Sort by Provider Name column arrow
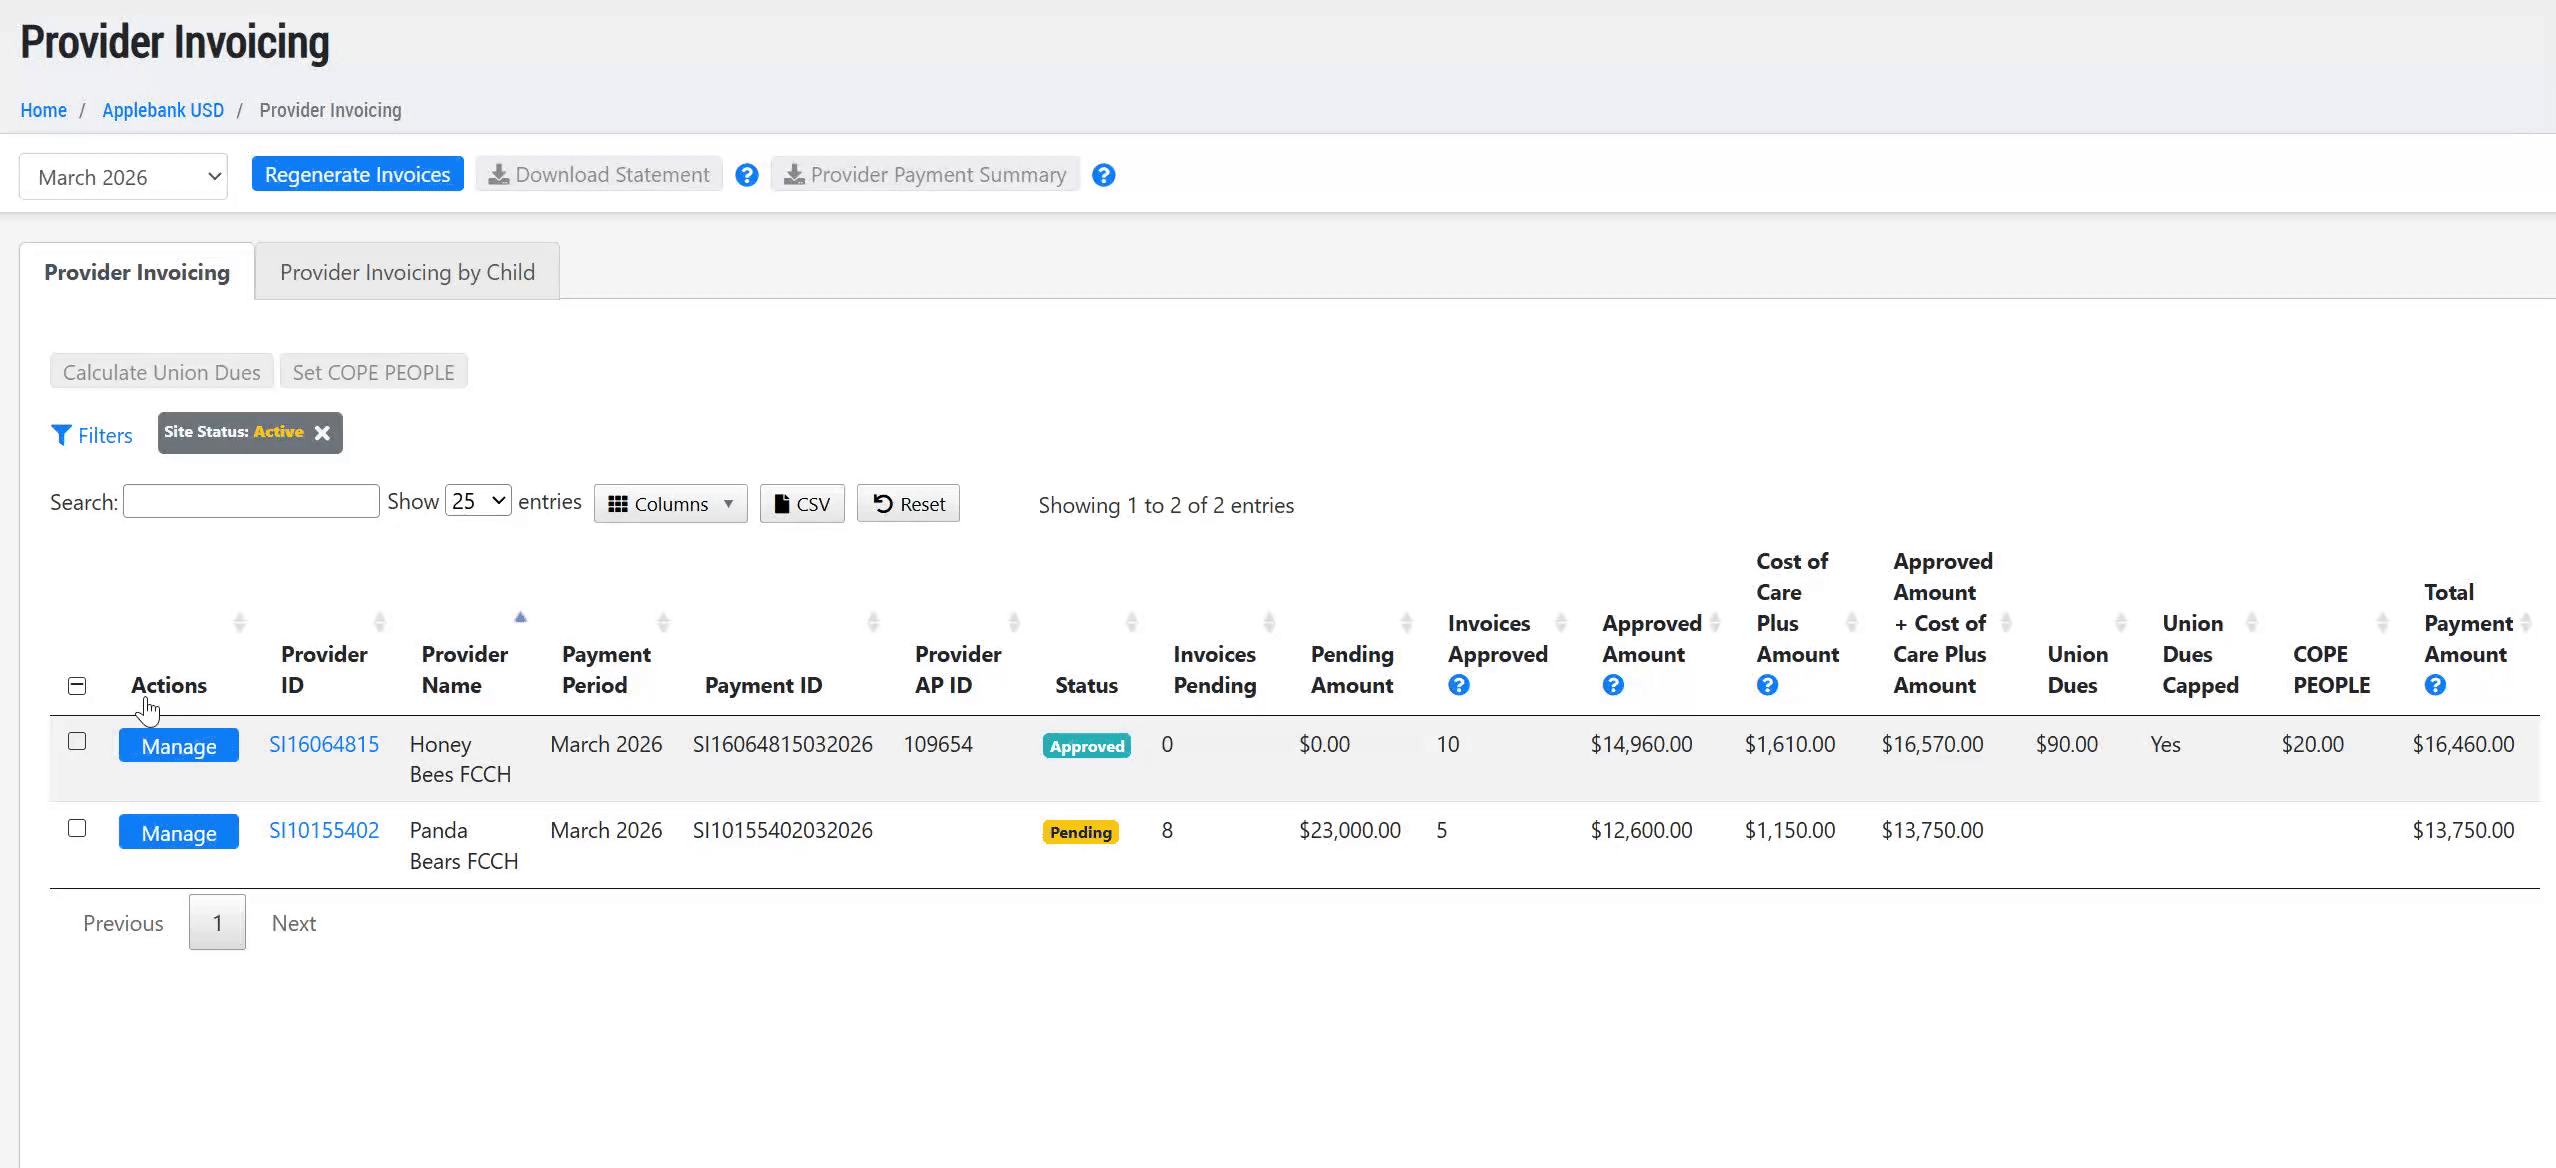Image resolution: width=2556 pixels, height=1168 pixels. [x=520, y=618]
